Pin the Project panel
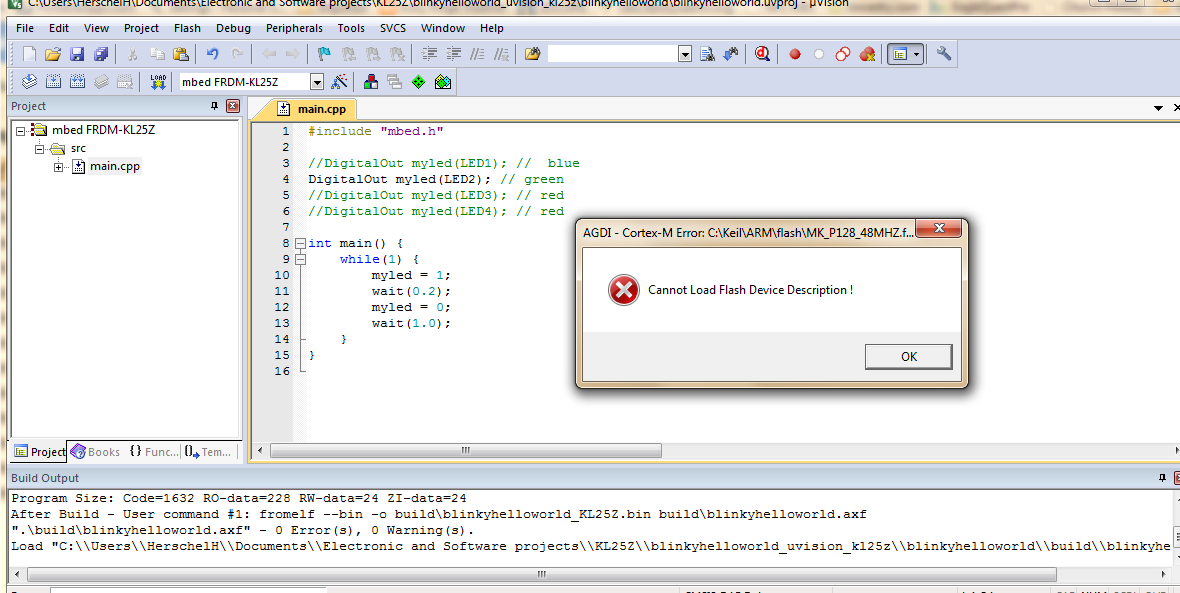The height and width of the screenshot is (593, 1180). click(214, 106)
